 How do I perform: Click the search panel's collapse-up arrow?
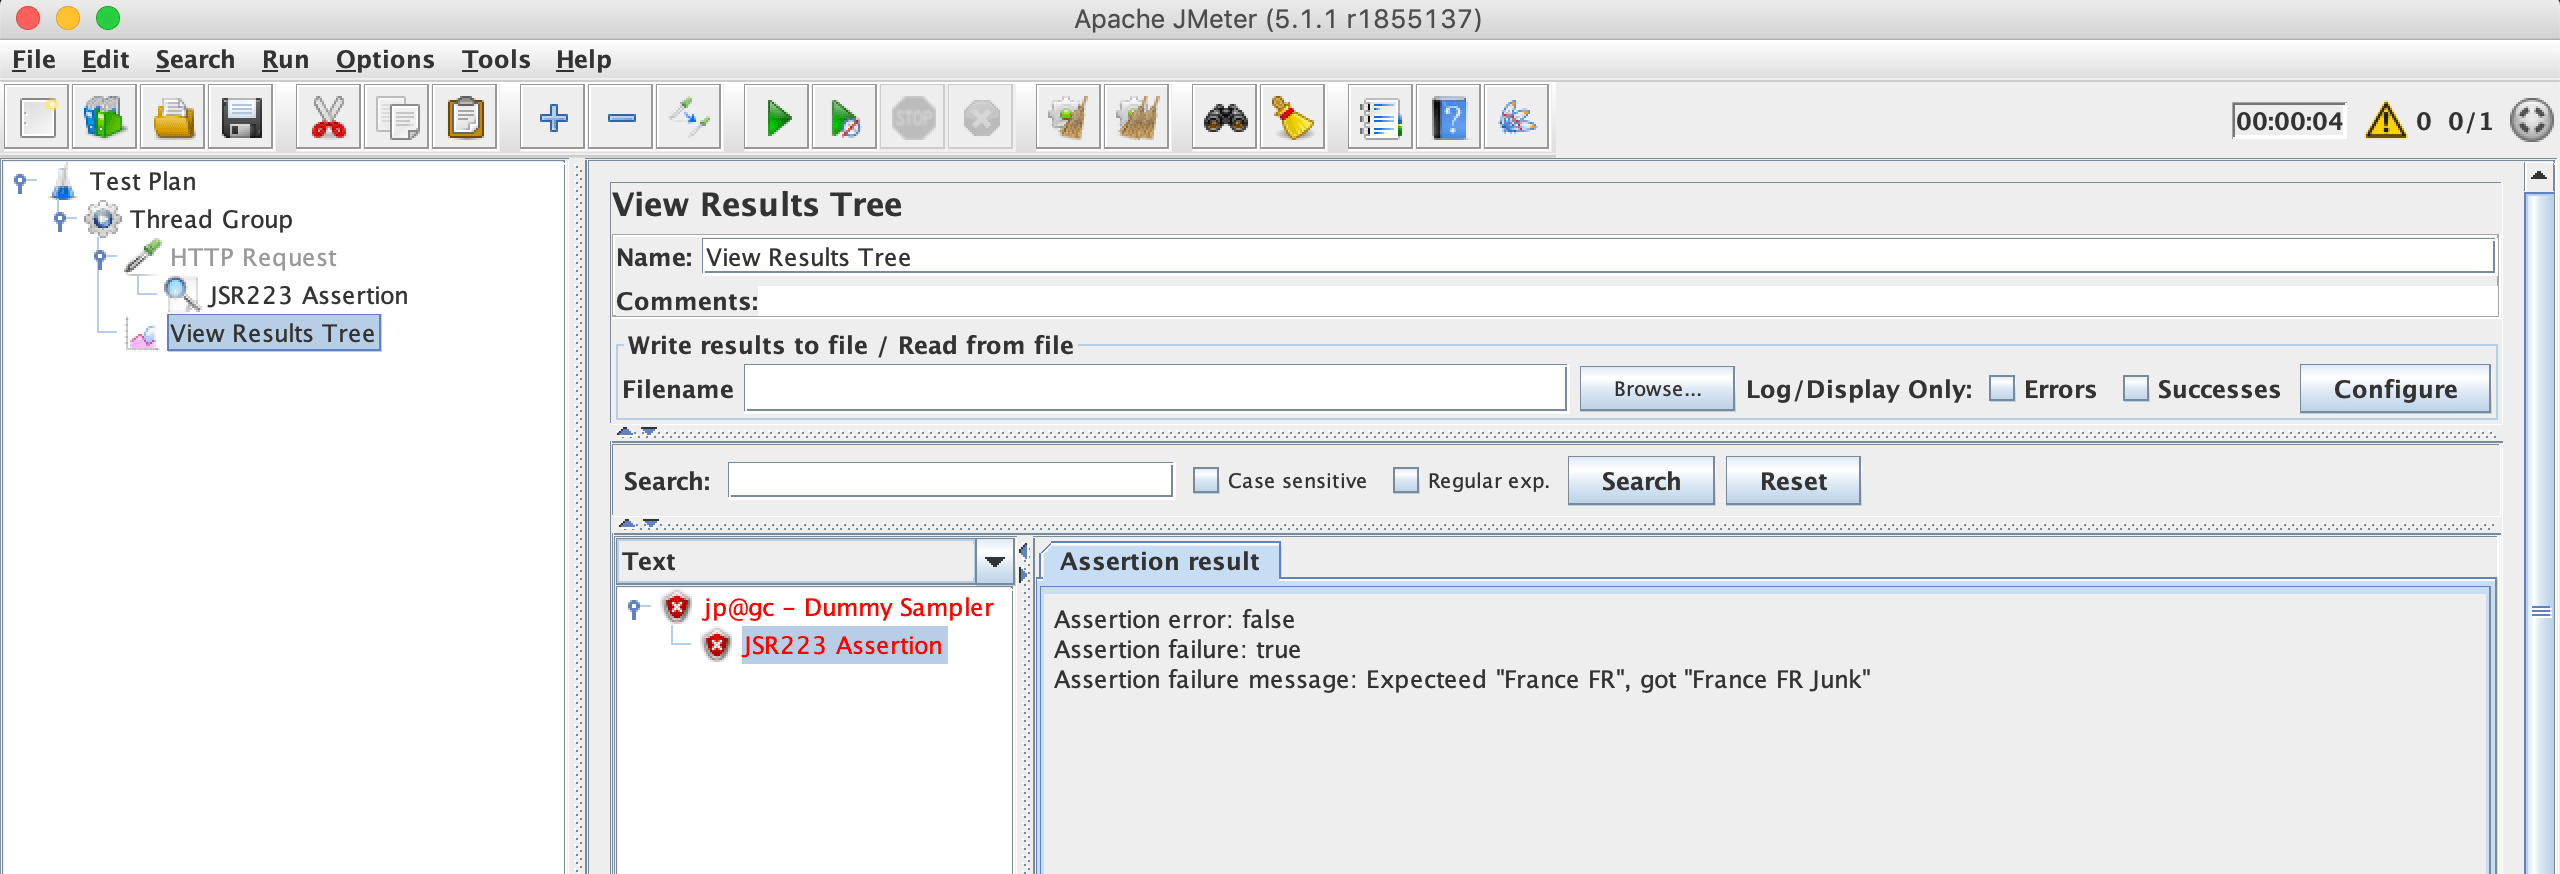[627, 523]
